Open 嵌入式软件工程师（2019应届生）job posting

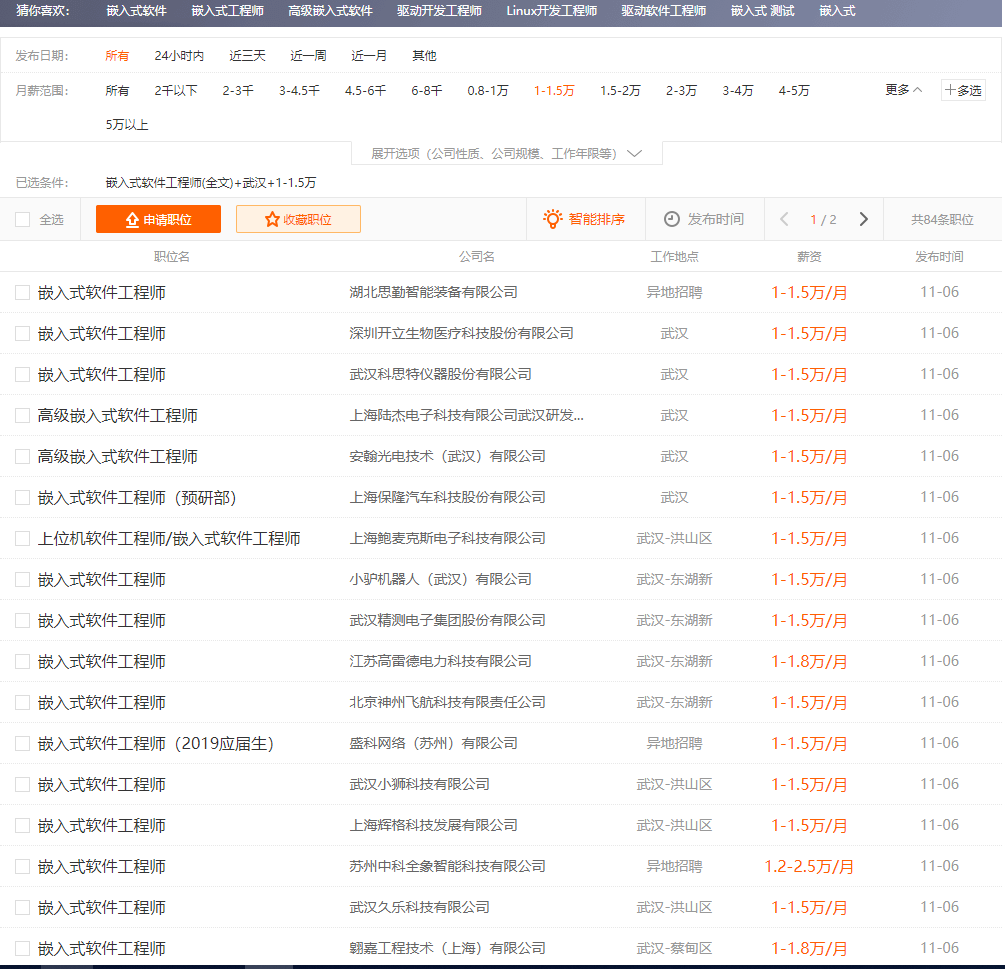coord(156,743)
